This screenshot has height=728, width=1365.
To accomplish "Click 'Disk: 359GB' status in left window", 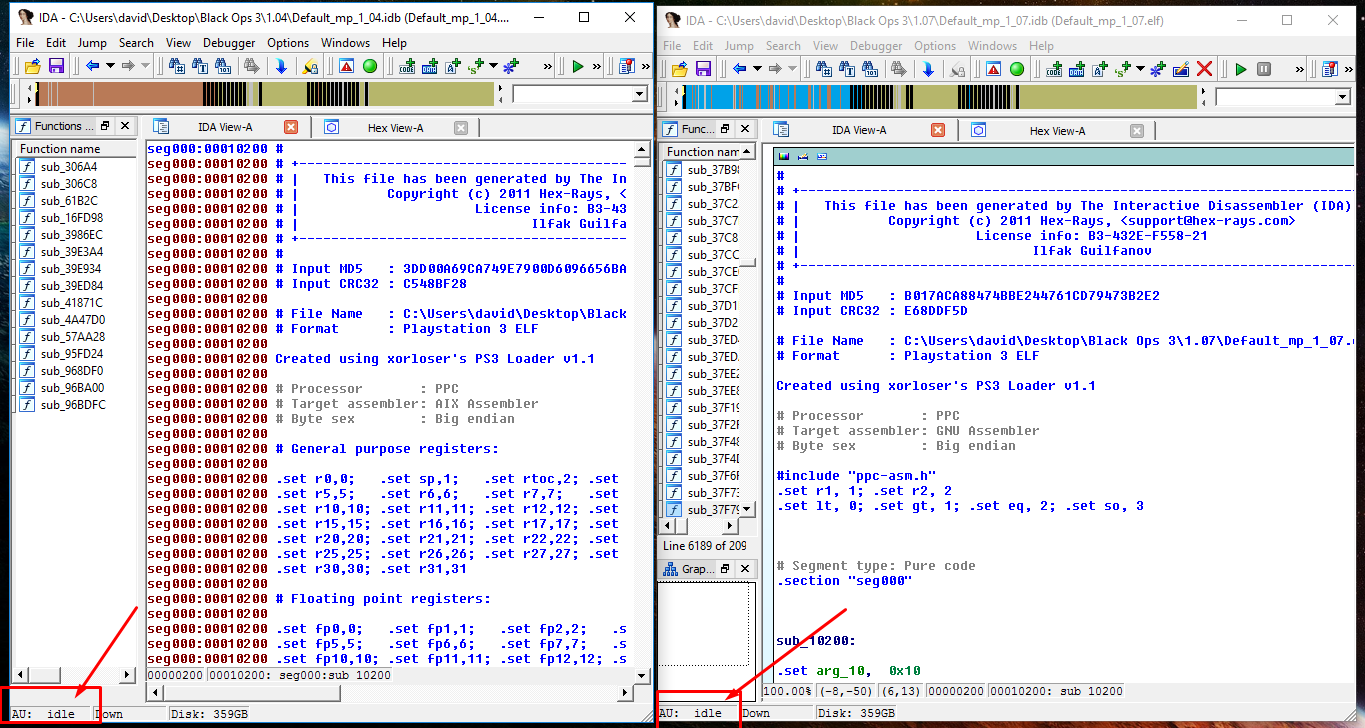I will click(208, 714).
